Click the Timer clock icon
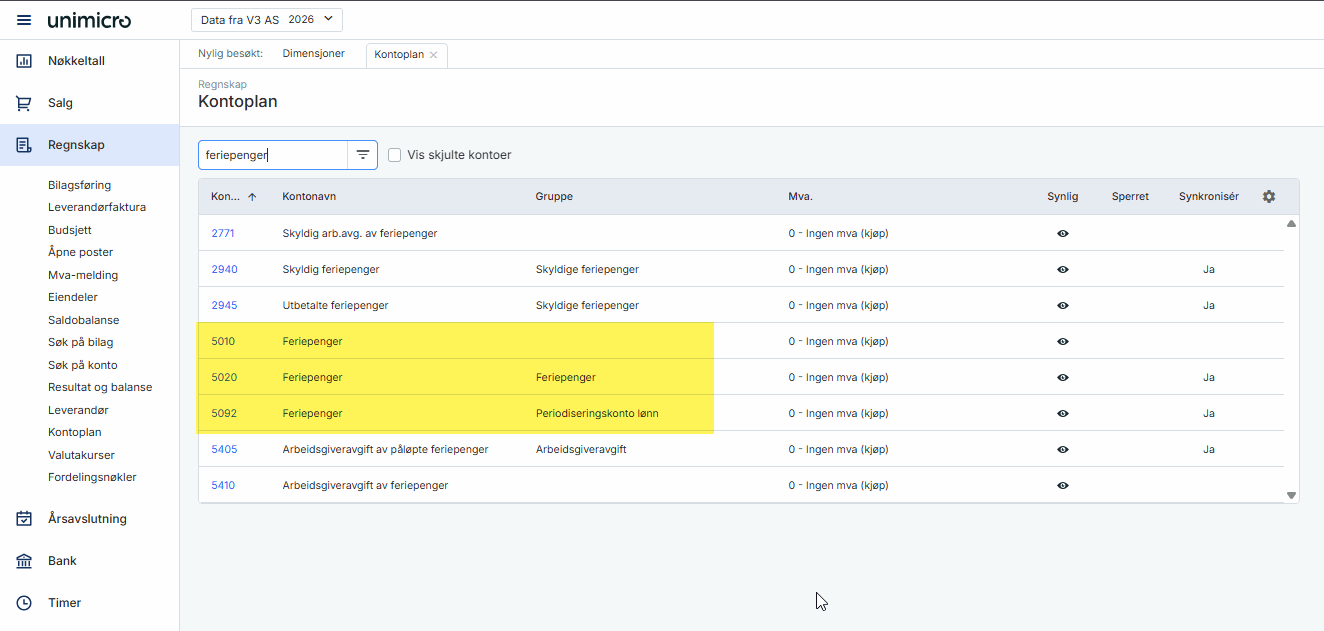The height and width of the screenshot is (631, 1324). [24, 603]
